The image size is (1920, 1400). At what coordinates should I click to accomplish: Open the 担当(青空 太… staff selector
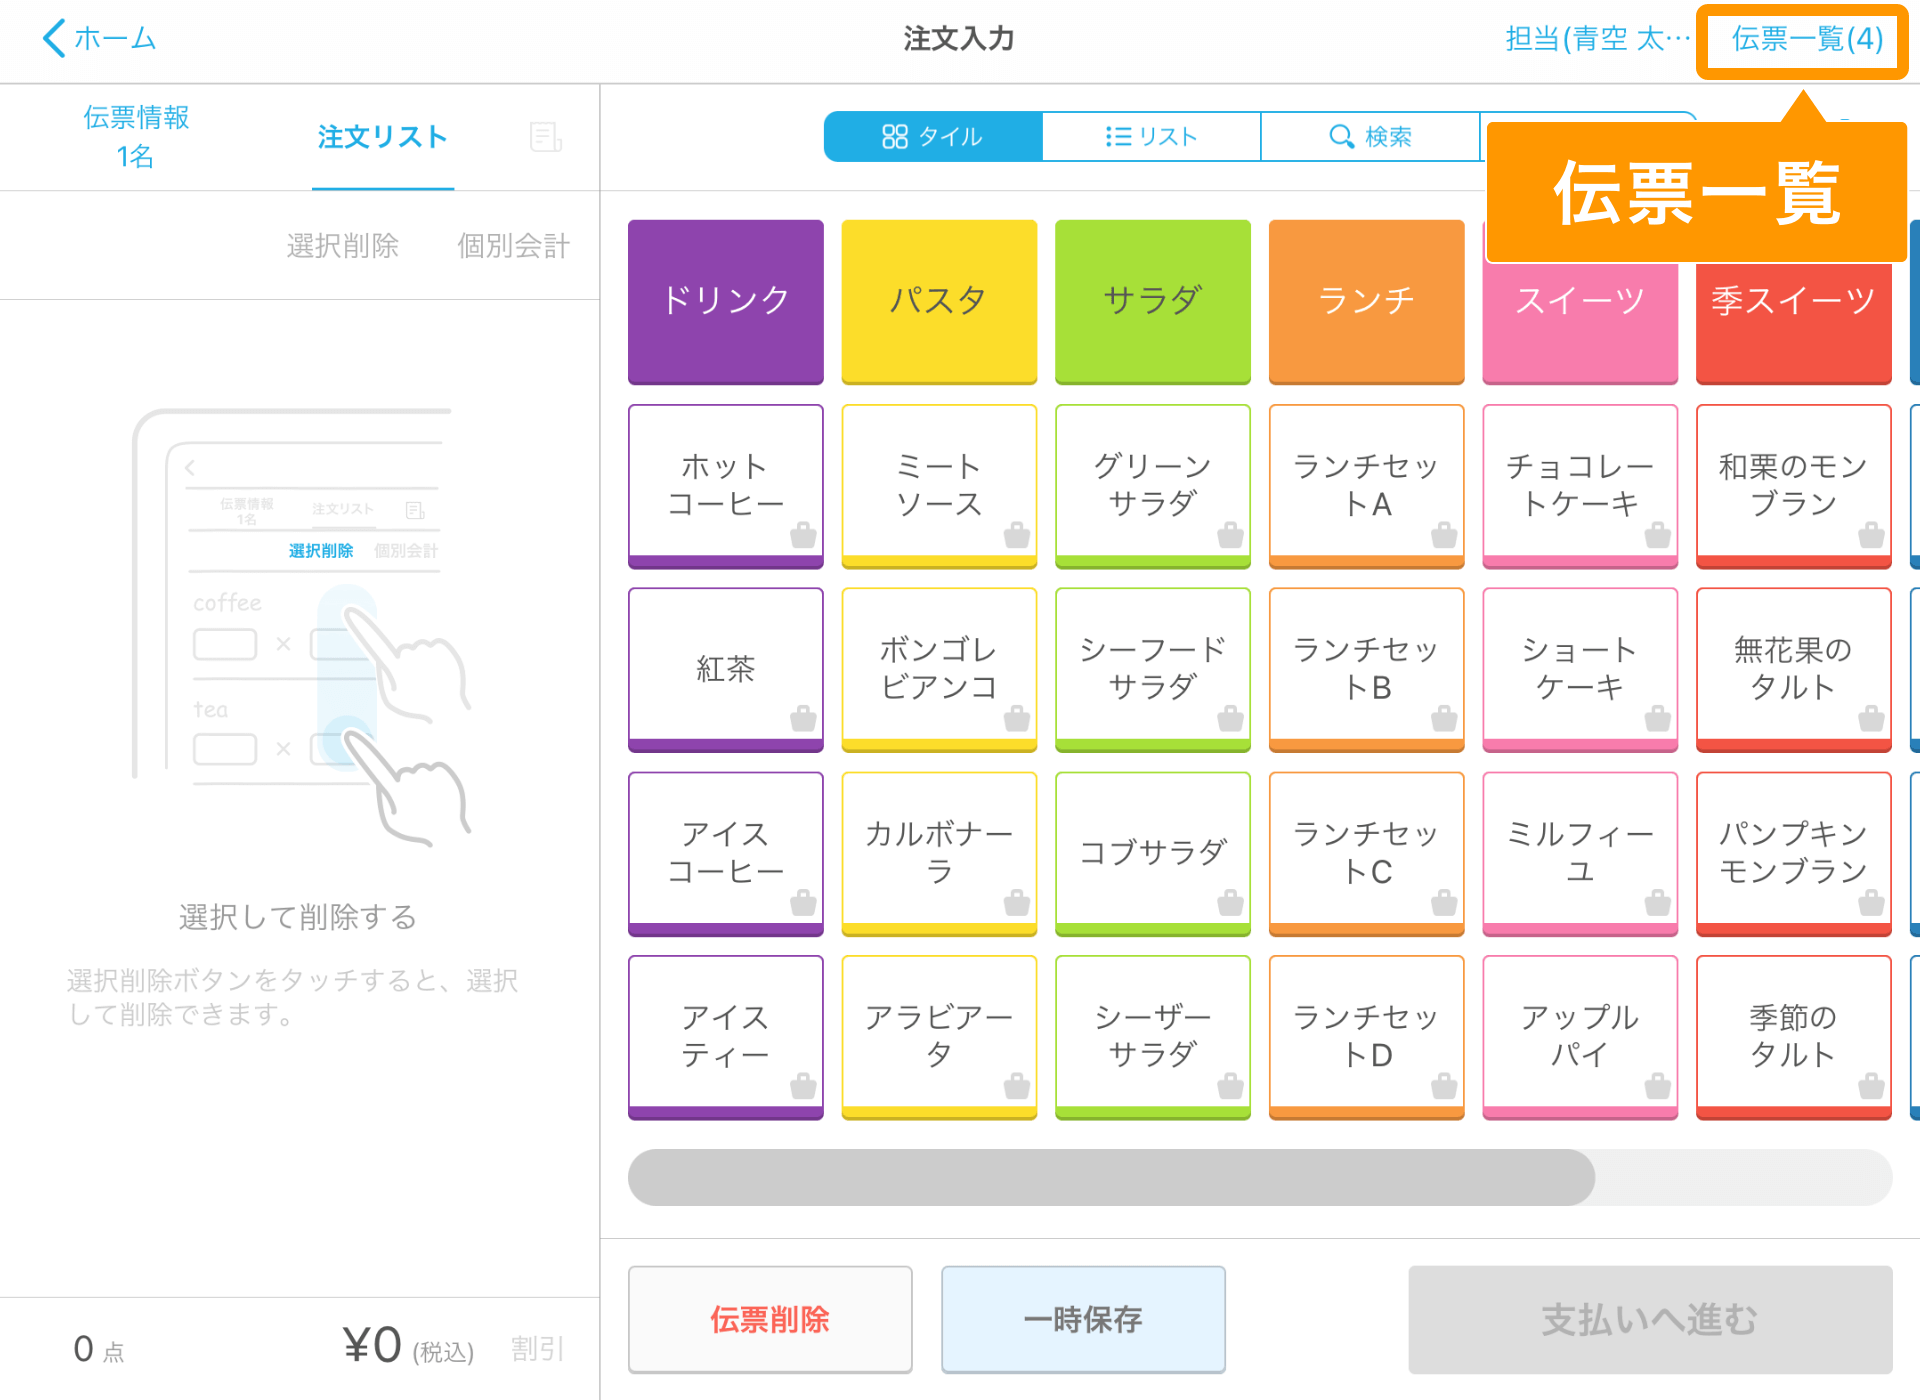[x=1597, y=39]
